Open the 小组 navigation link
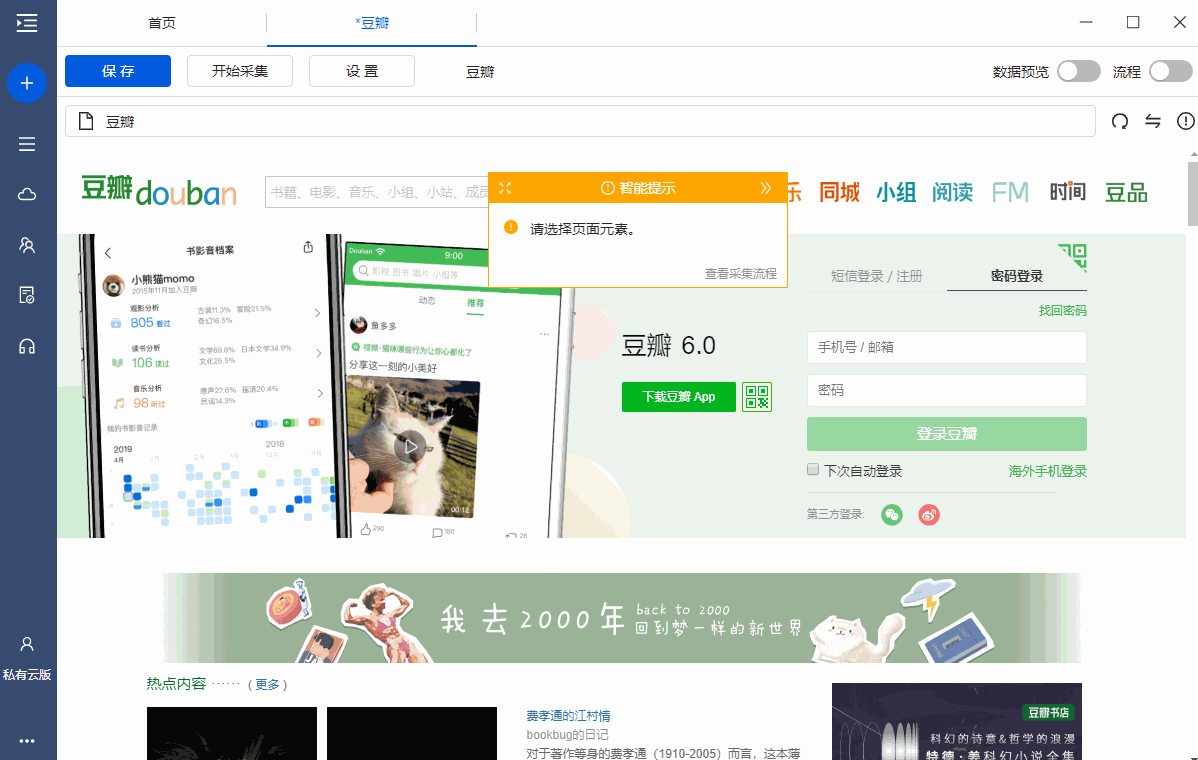The height and width of the screenshot is (760, 1198). click(896, 192)
